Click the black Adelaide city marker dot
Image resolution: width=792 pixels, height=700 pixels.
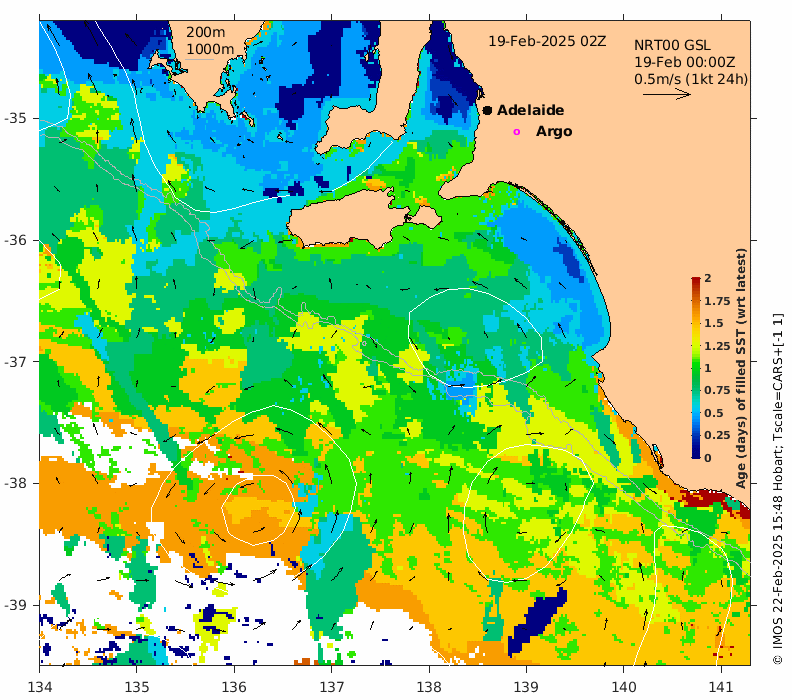pos(487,110)
